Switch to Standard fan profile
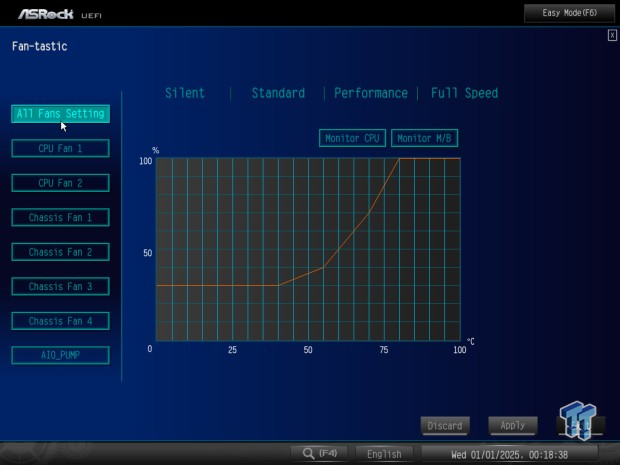Viewport: 620px width, 465px height. point(278,93)
